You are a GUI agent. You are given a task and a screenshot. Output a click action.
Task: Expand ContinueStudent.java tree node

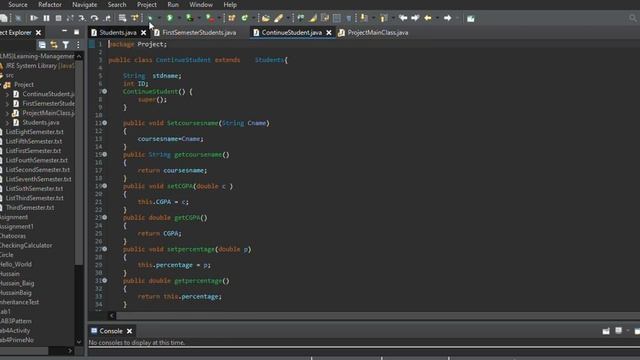(7, 94)
